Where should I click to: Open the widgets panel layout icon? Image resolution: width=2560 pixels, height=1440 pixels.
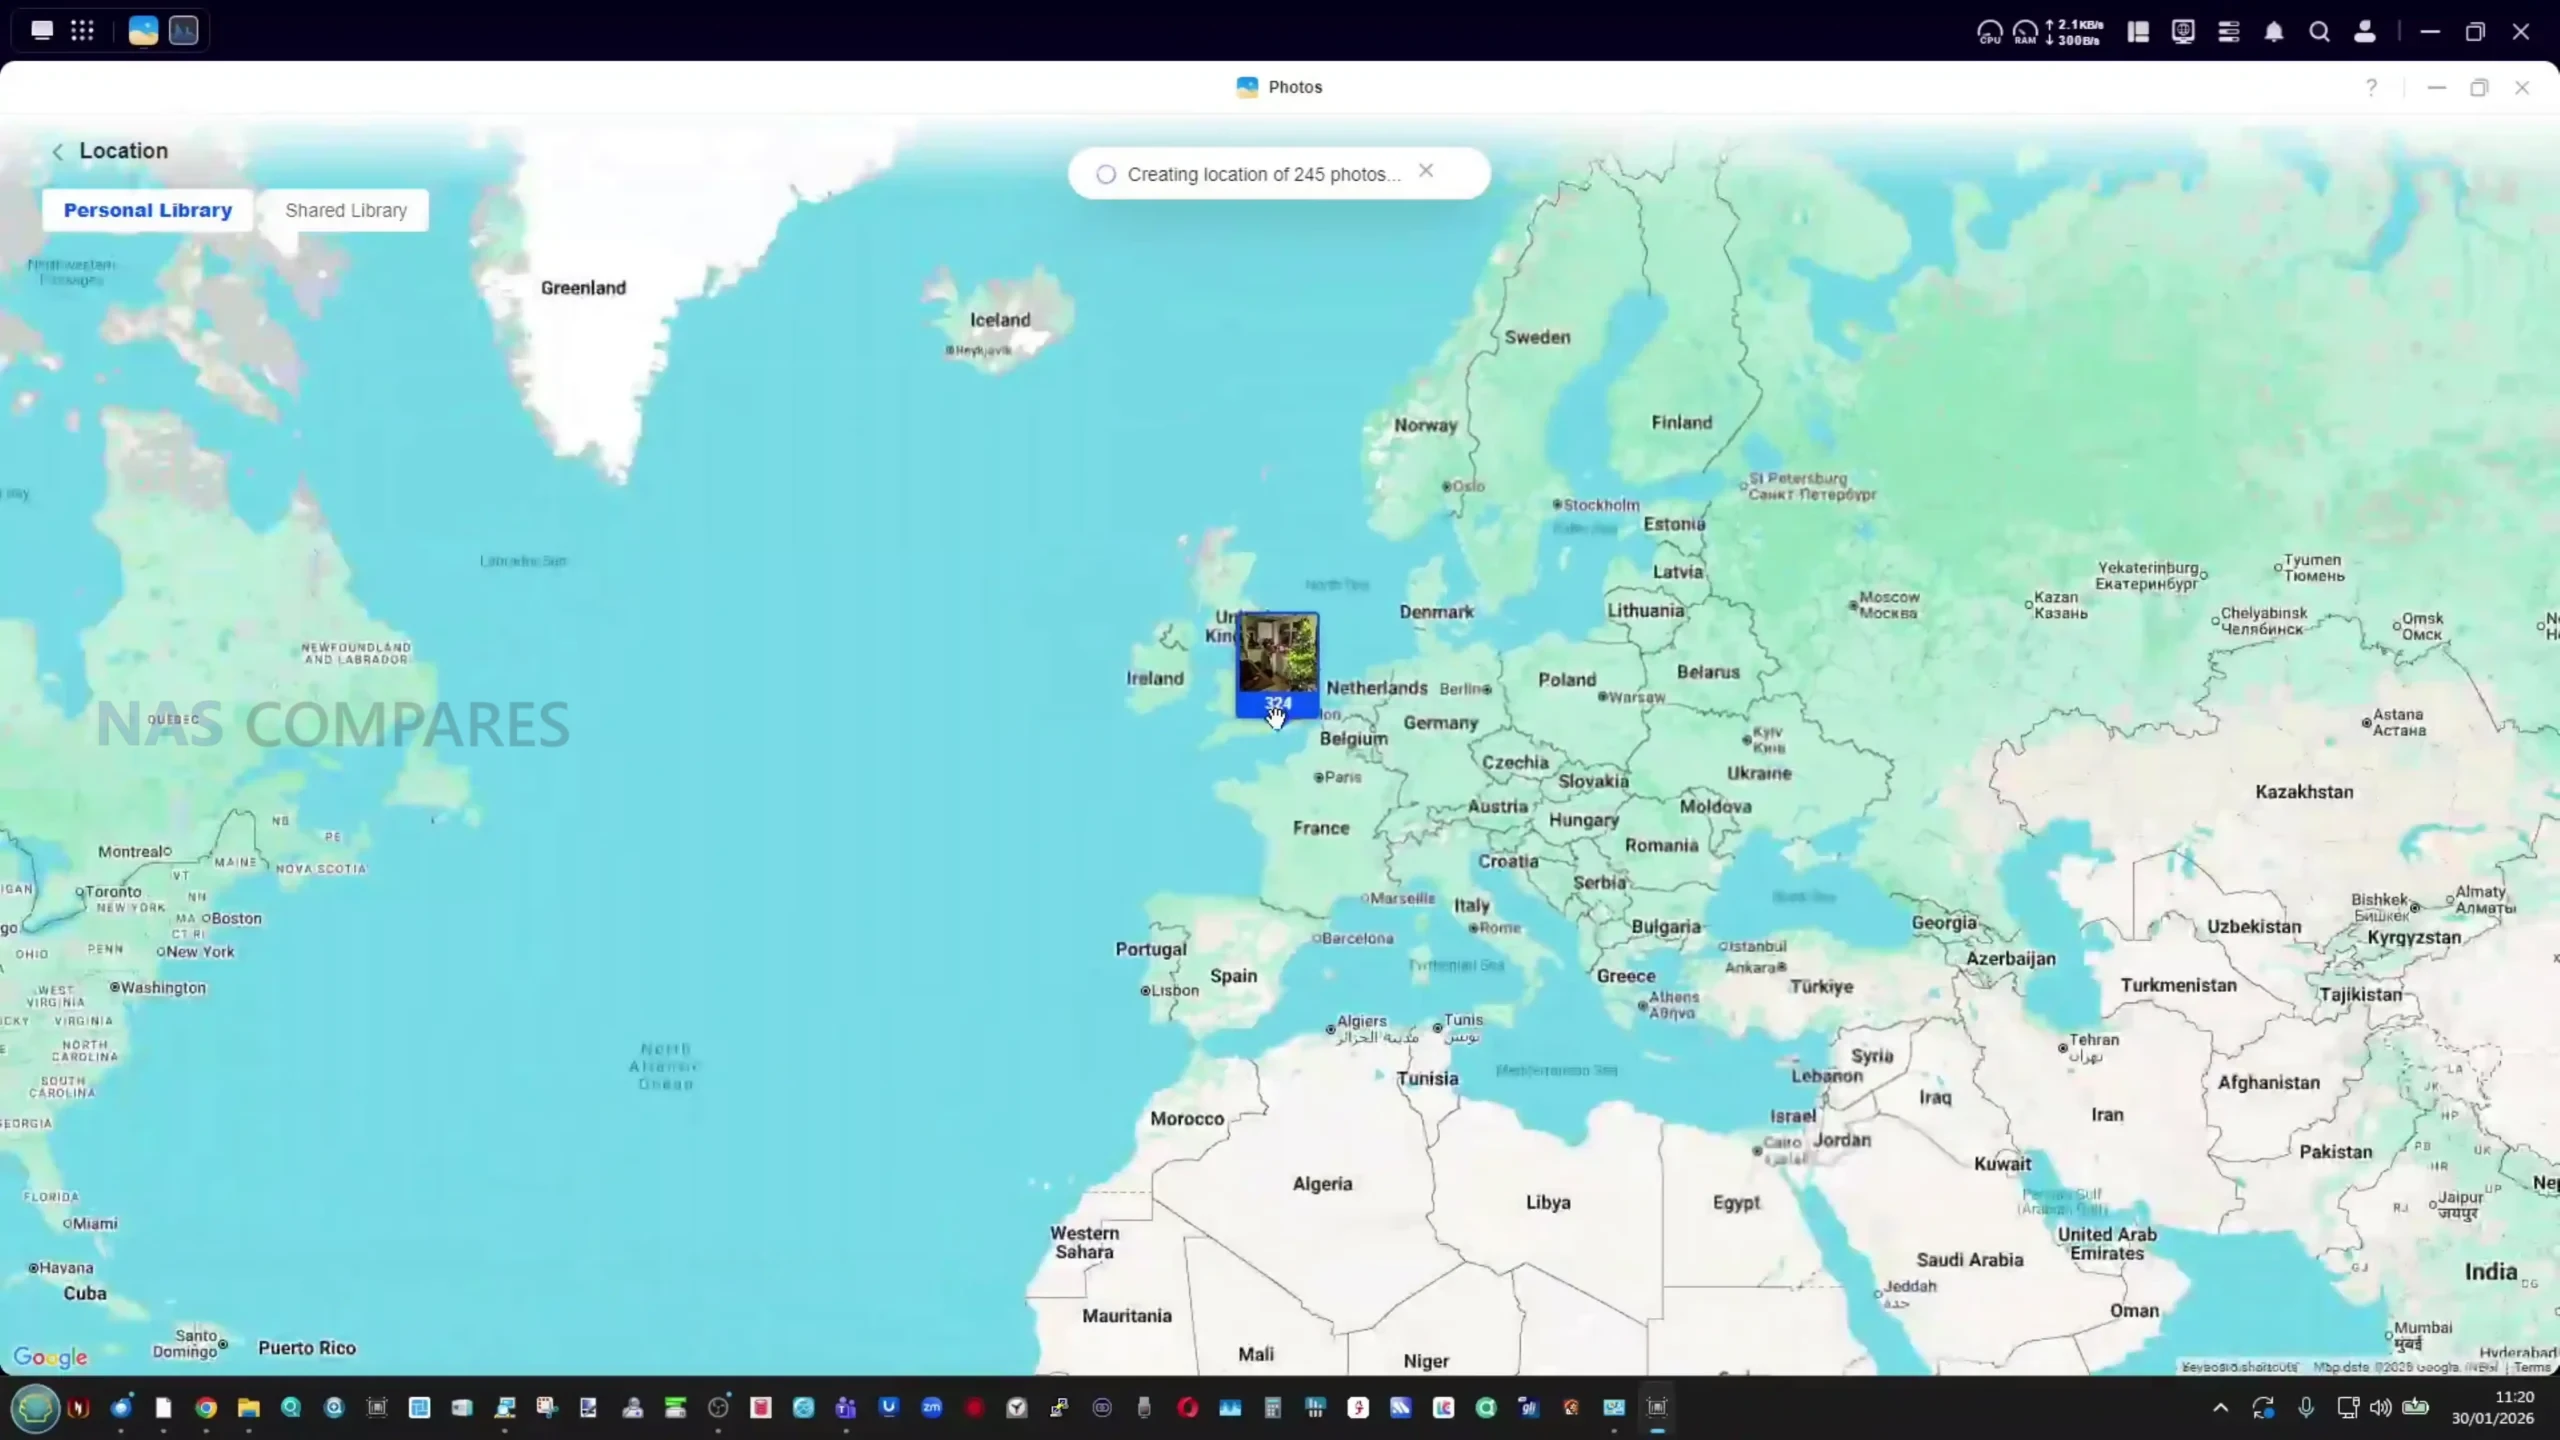click(x=2138, y=32)
